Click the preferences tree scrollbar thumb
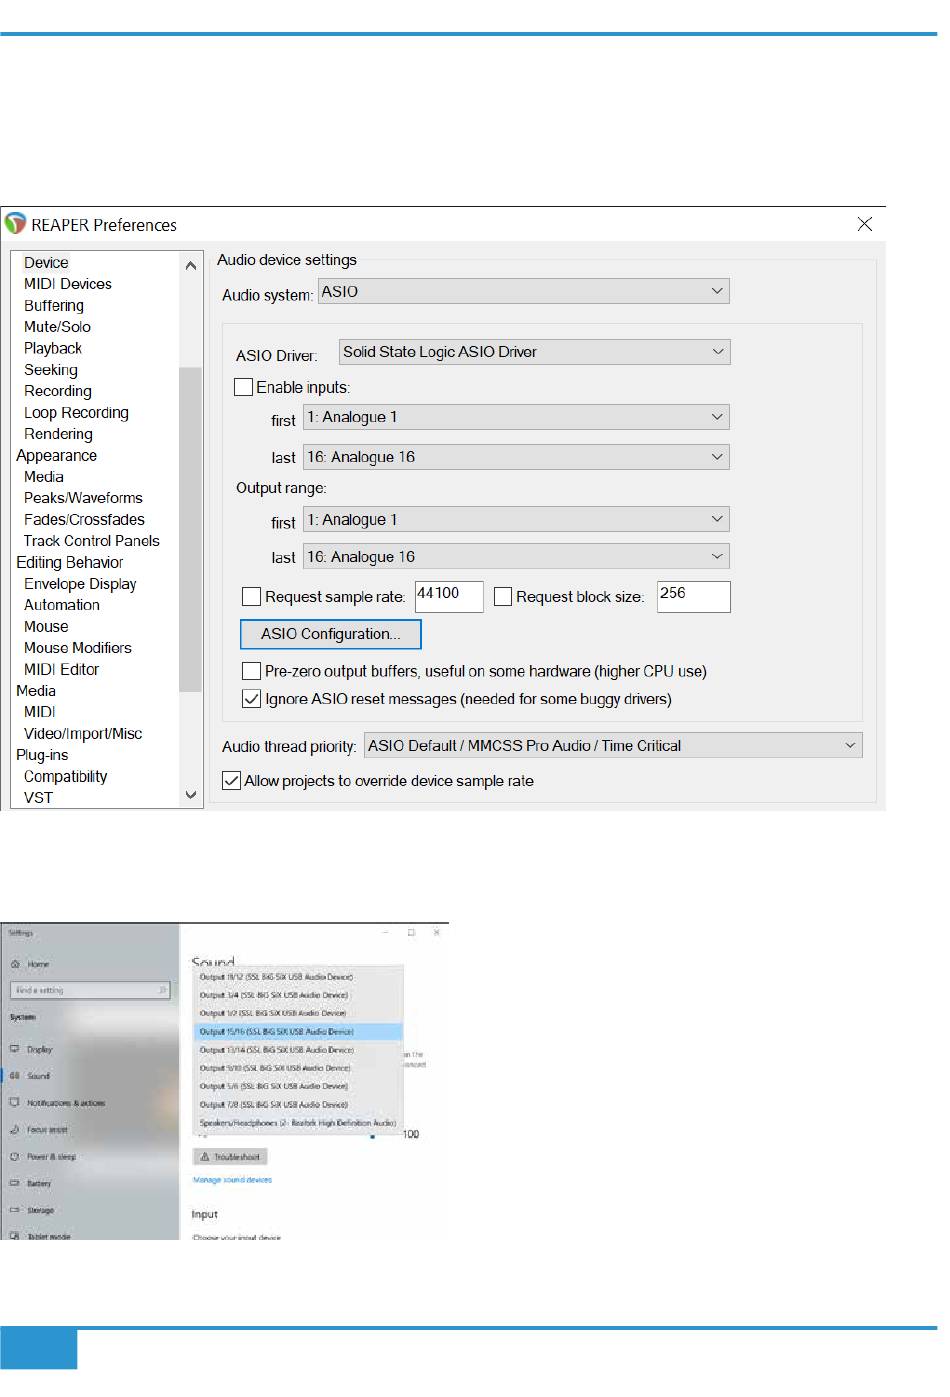The image size is (950, 1397). (x=190, y=529)
